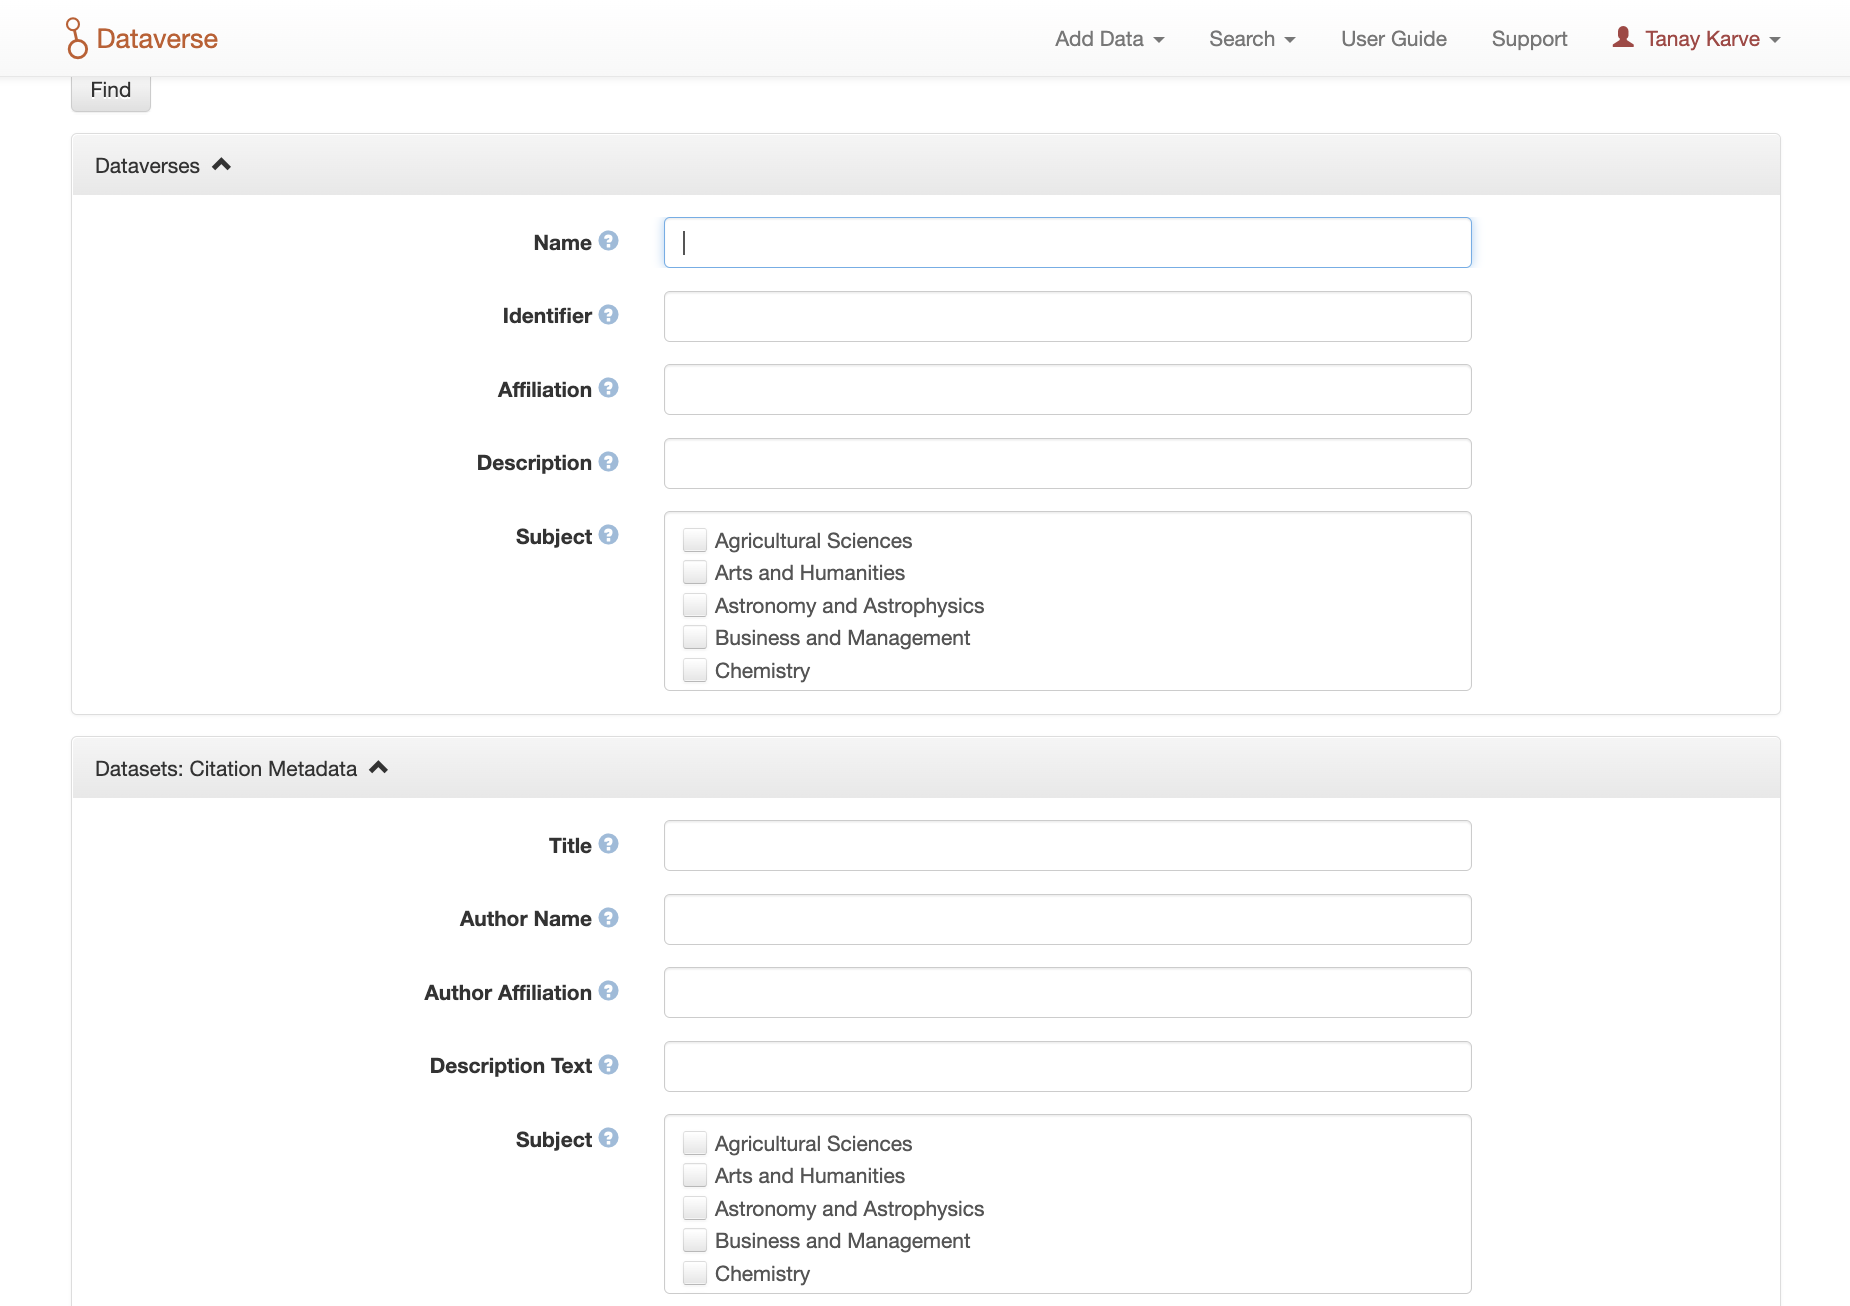Screen dimensions: 1850x1306
Task: Click the help icon beside Author Name
Action: [608, 918]
